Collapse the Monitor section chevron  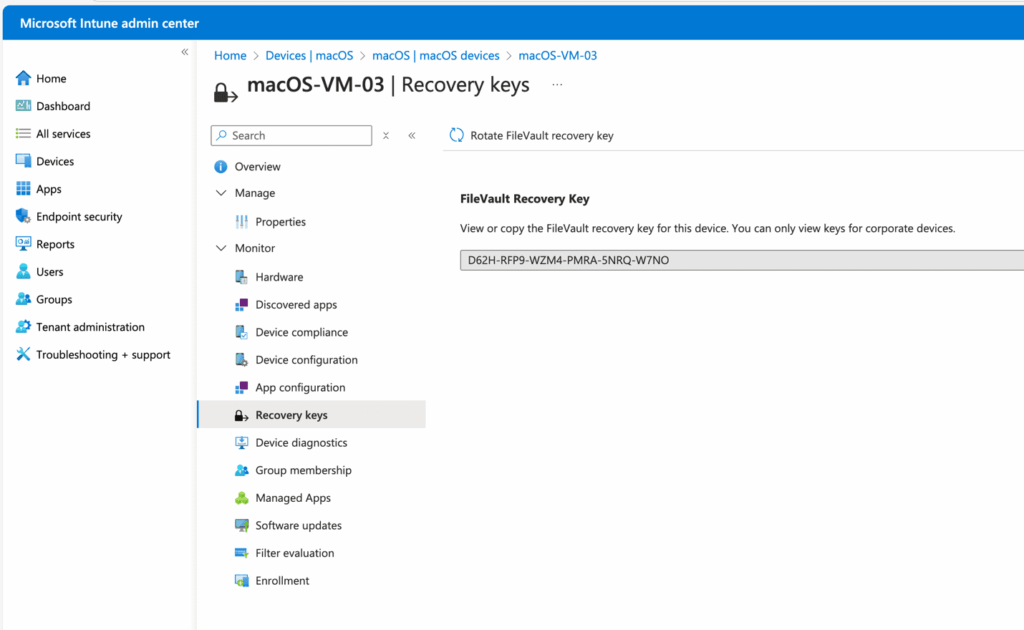pyautogui.click(x=220, y=248)
